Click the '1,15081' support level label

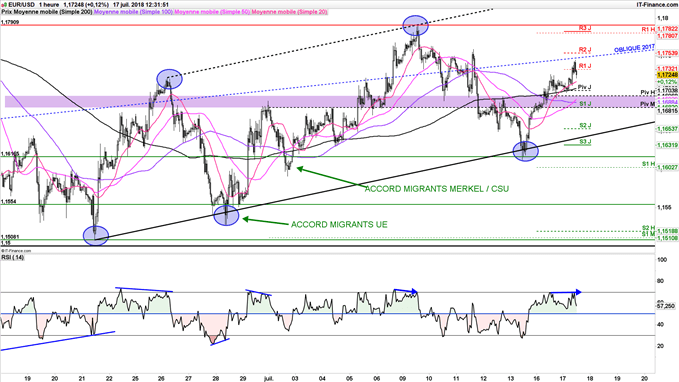[10, 237]
